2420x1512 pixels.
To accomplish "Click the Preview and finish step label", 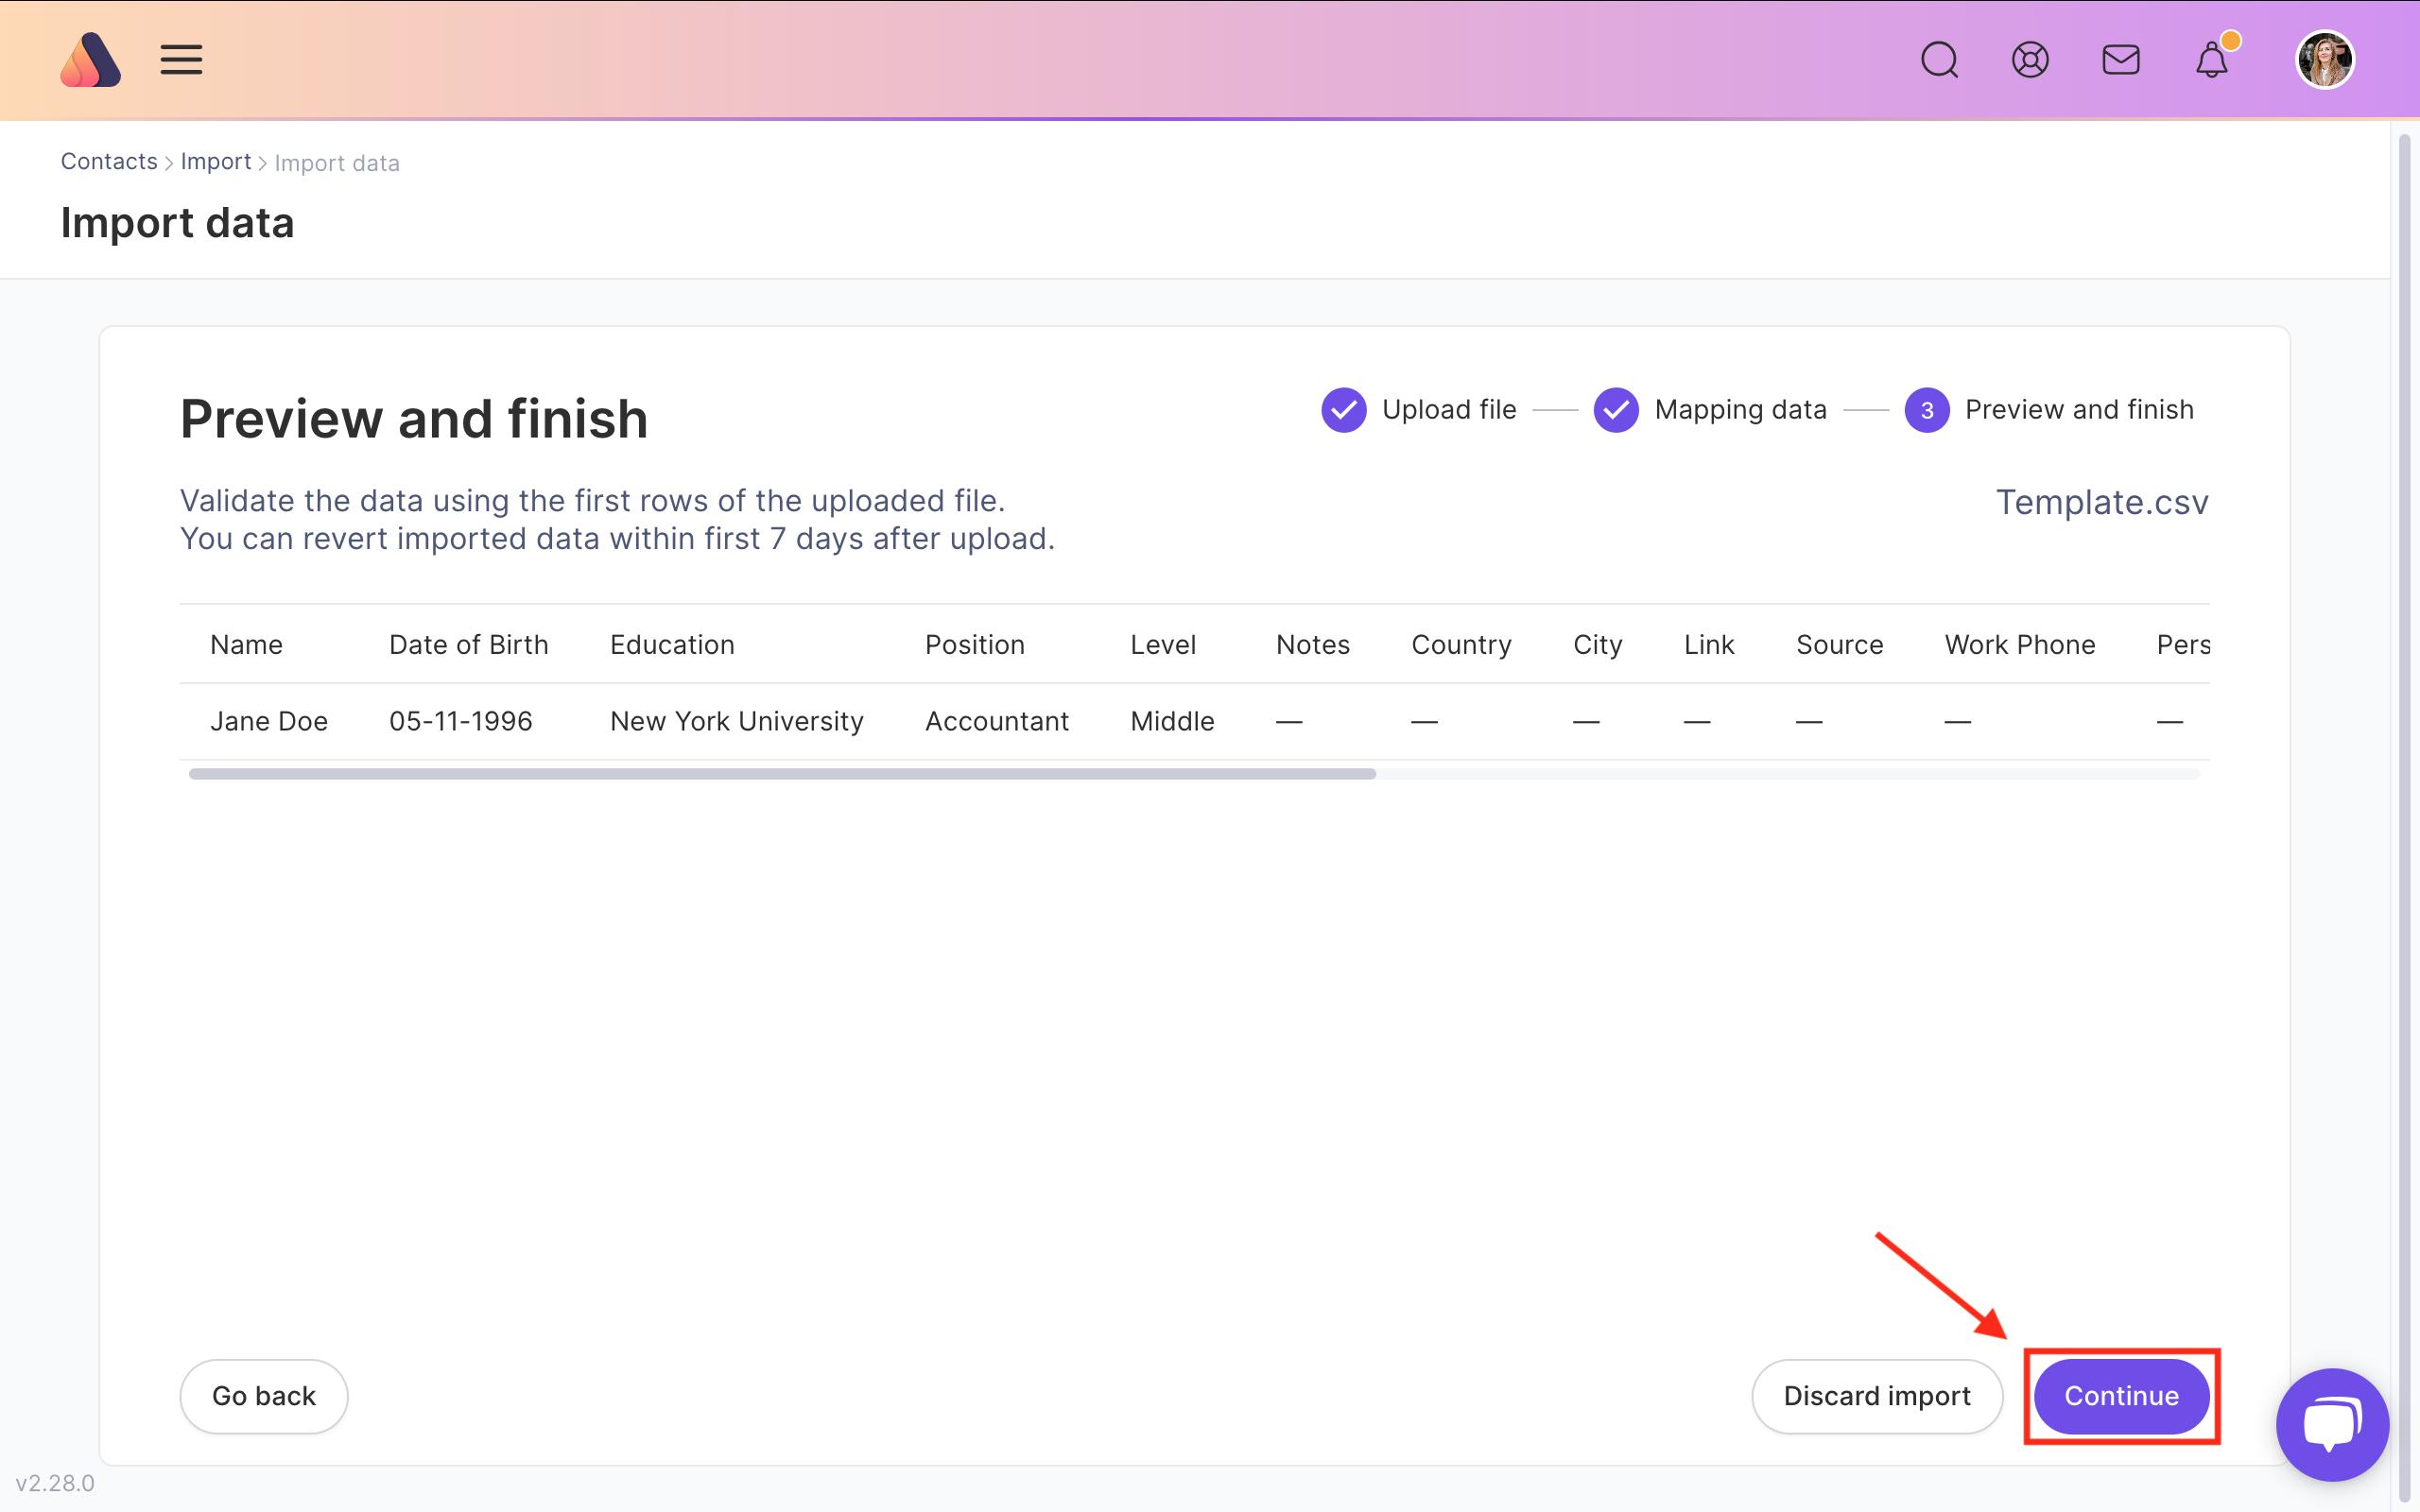I will (2080, 410).
